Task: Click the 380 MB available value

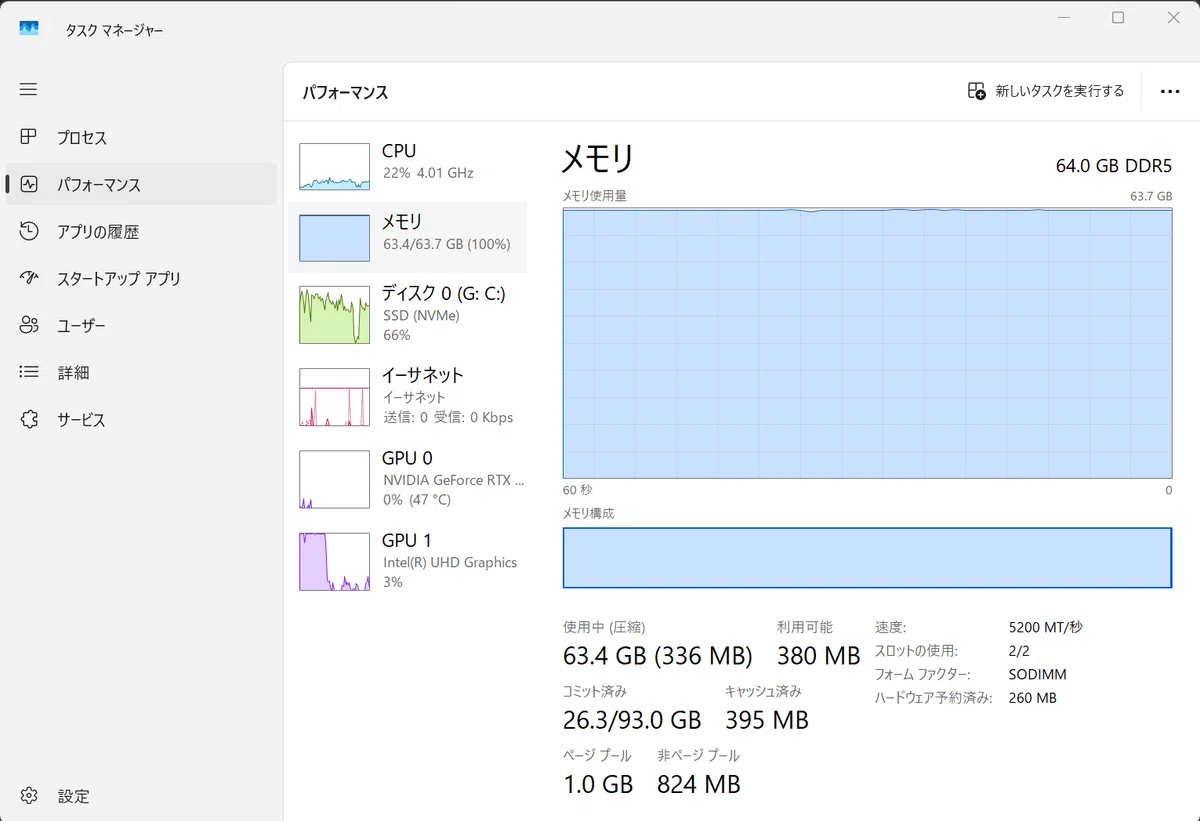Action: point(819,656)
